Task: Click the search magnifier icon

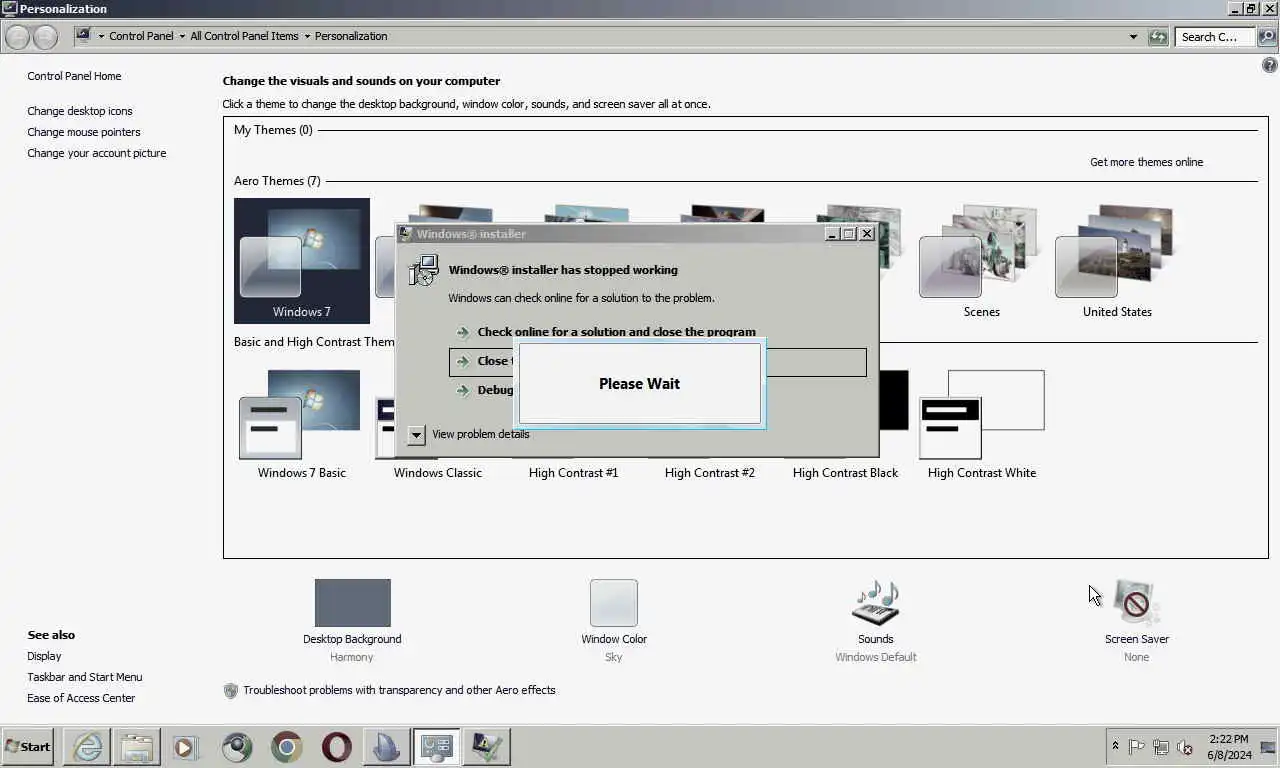Action: (x=1266, y=37)
